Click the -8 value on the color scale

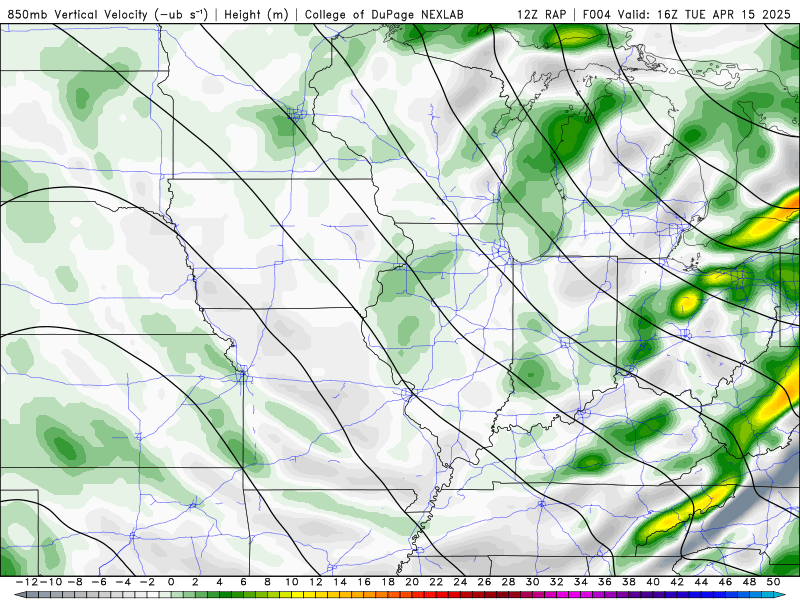(x=75, y=582)
